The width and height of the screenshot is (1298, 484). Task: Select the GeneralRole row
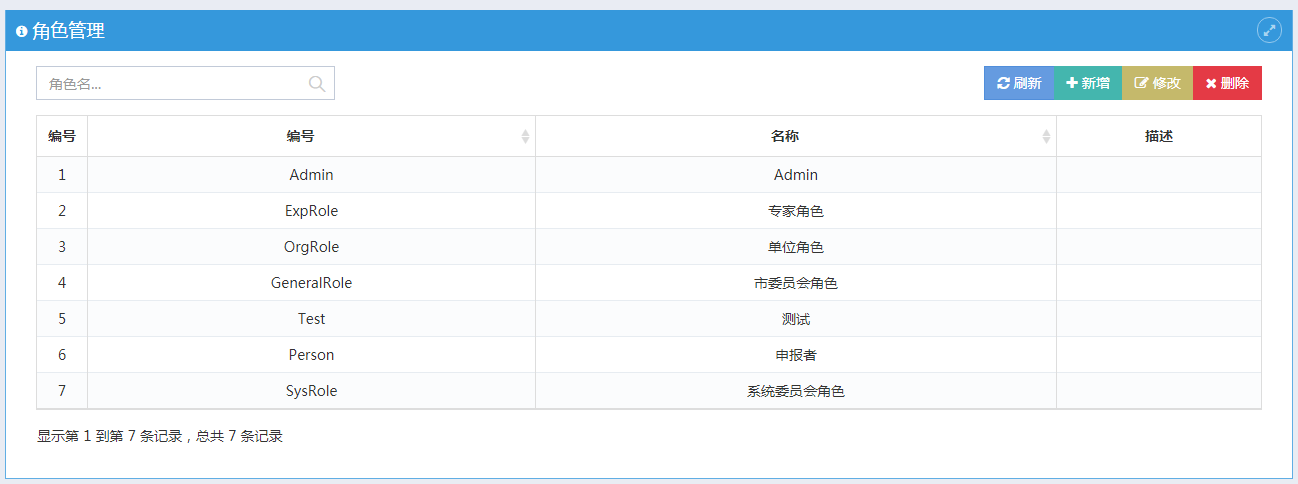pos(649,283)
